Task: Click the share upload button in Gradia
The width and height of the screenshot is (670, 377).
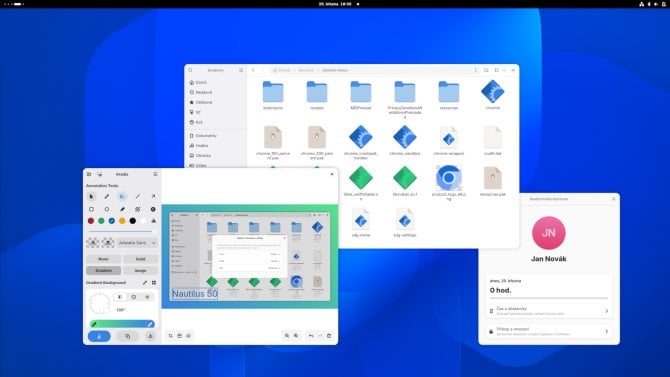Action: coord(150,336)
